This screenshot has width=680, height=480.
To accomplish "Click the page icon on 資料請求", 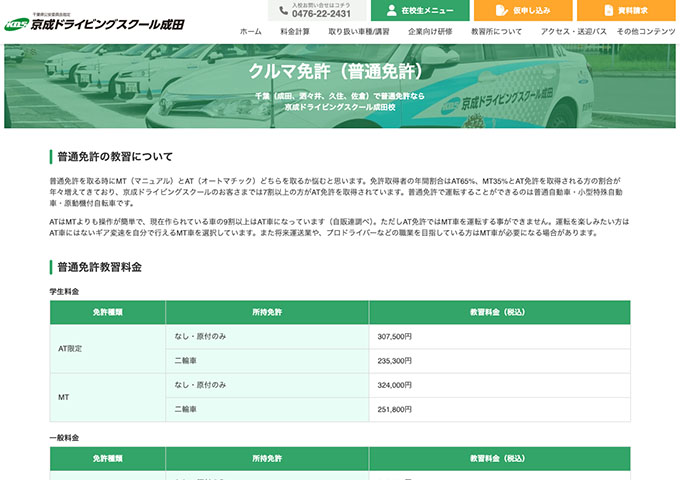I will click(x=608, y=10).
